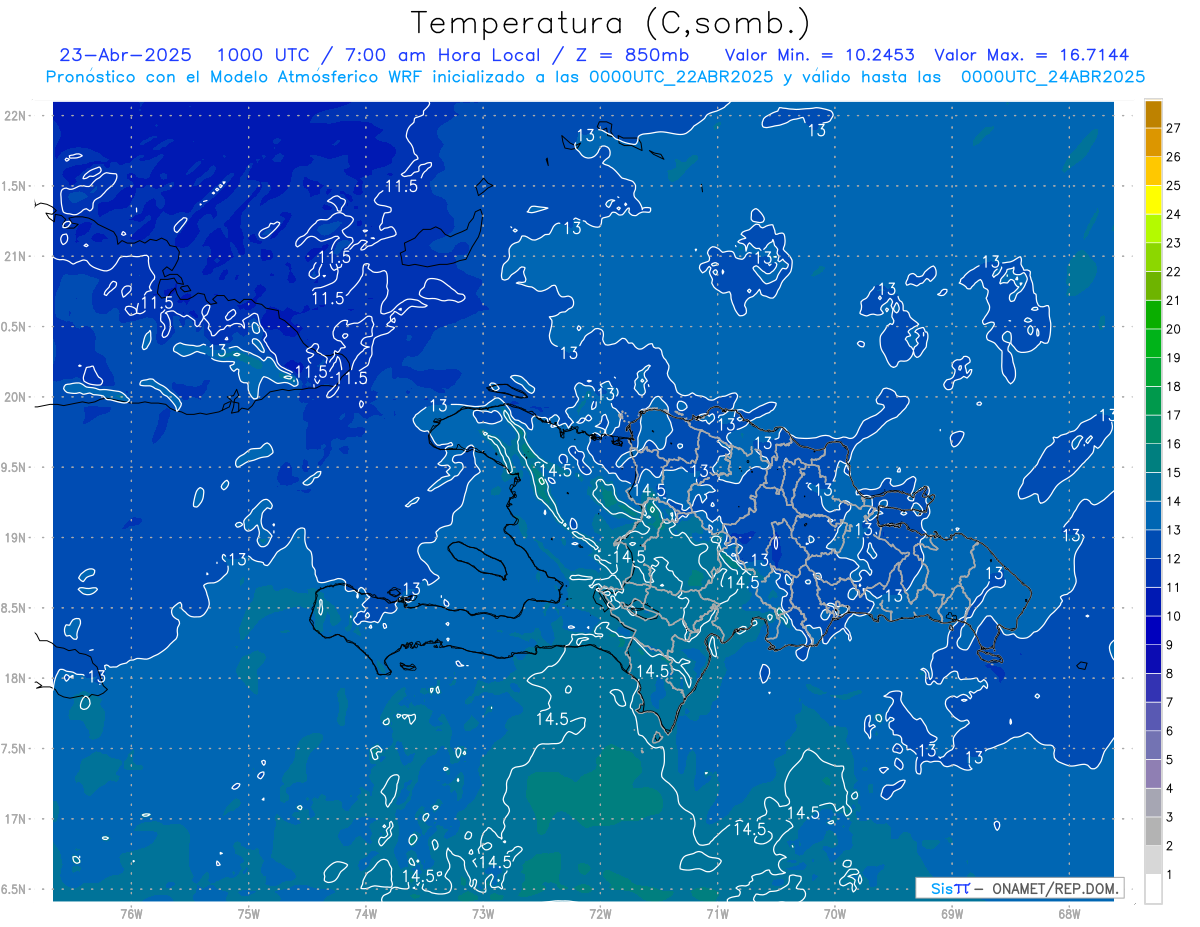Click the white bottom swatch of color scale

click(1153, 888)
